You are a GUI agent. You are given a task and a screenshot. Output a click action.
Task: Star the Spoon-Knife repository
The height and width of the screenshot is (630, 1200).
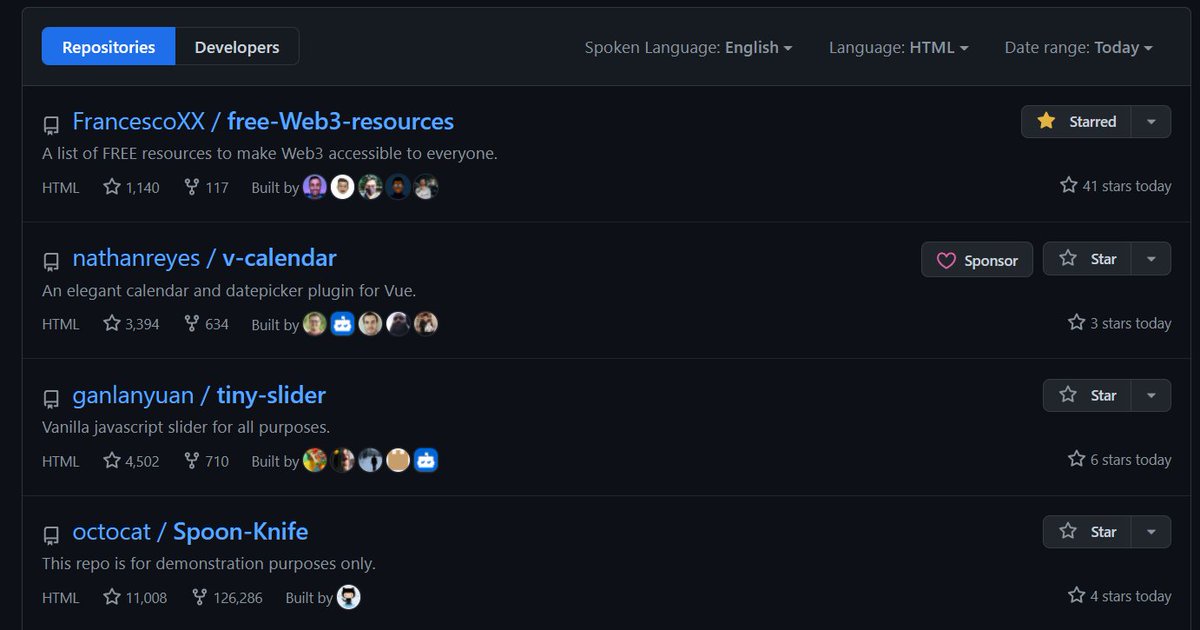coord(1087,532)
